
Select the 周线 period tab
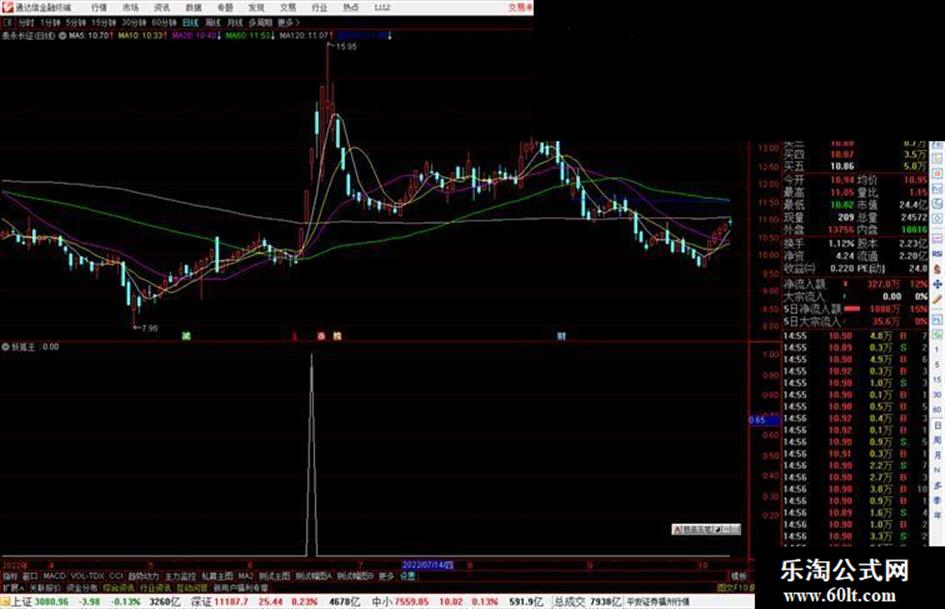coord(213,23)
